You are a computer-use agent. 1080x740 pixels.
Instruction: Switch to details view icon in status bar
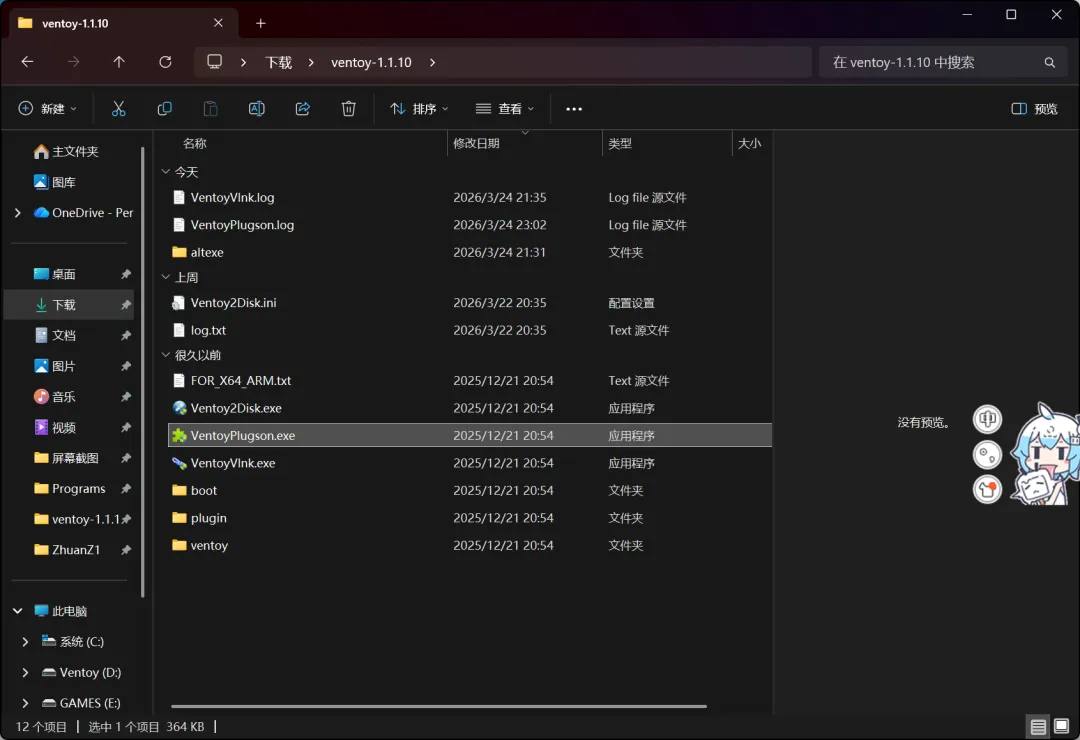tap(1038, 726)
